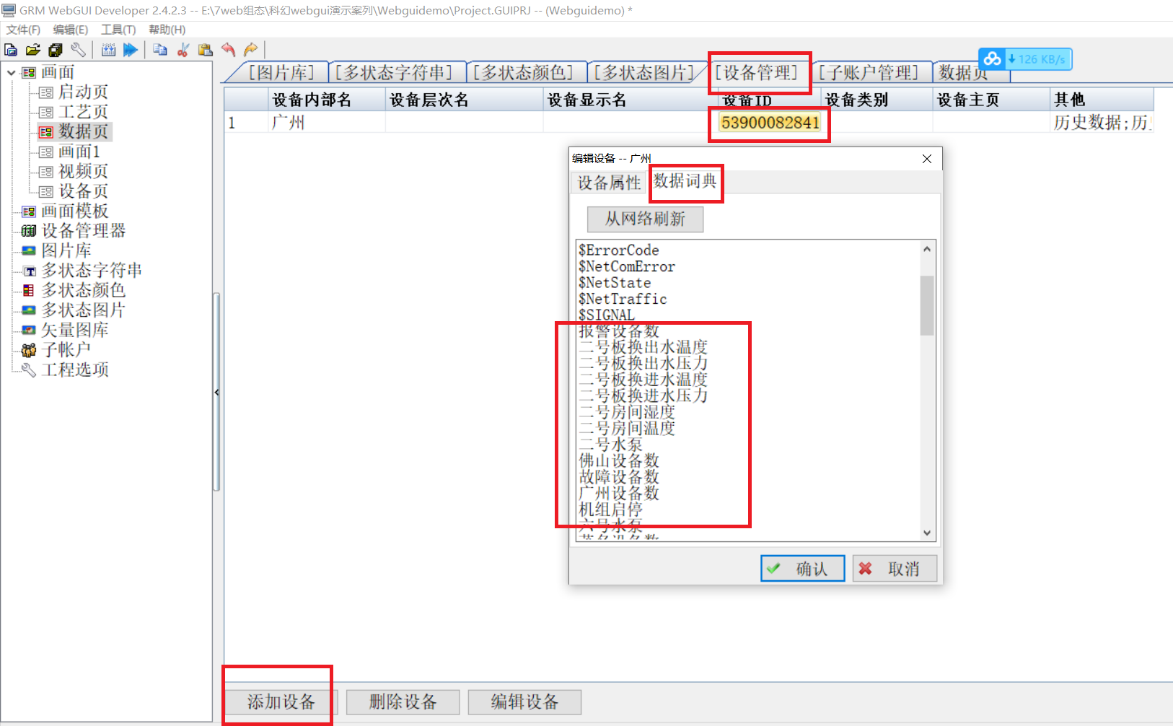1173x726 pixels.
Task: Open the 工具(T) menu
Action: pos(118,30)
